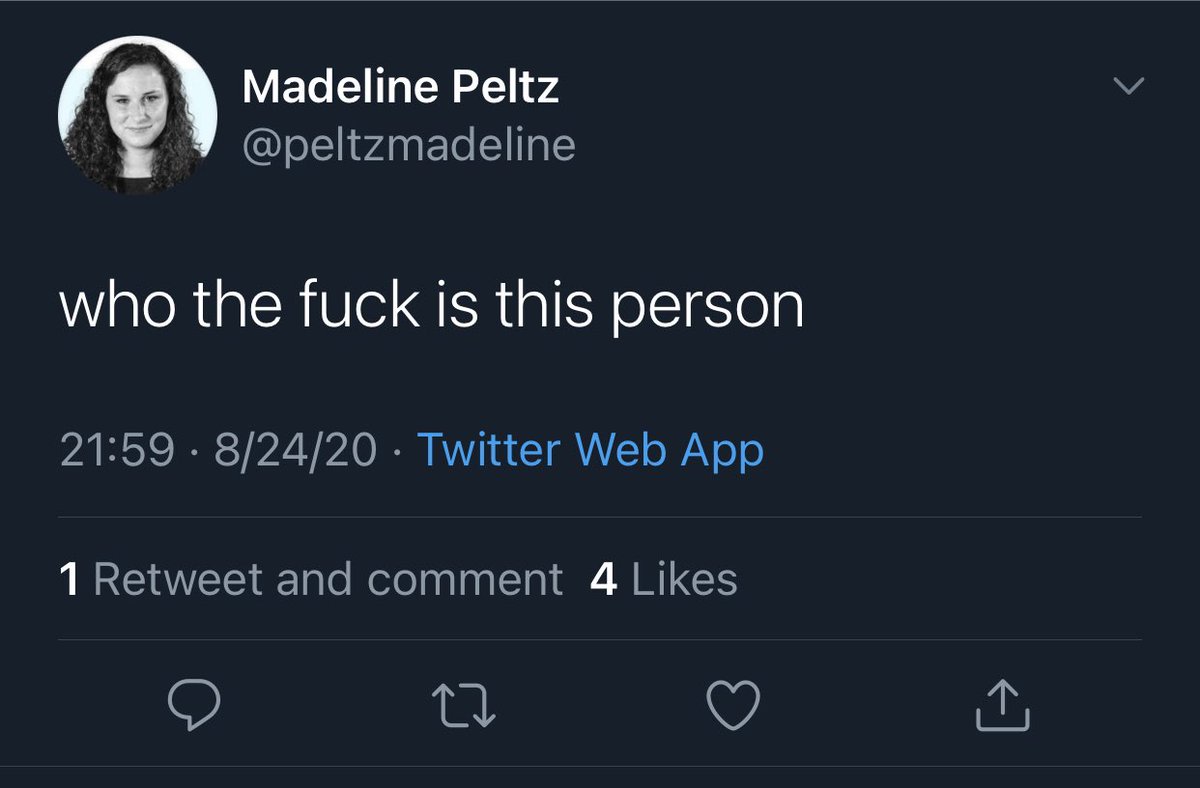Open the share icon for this tweet

(1002, 706)
